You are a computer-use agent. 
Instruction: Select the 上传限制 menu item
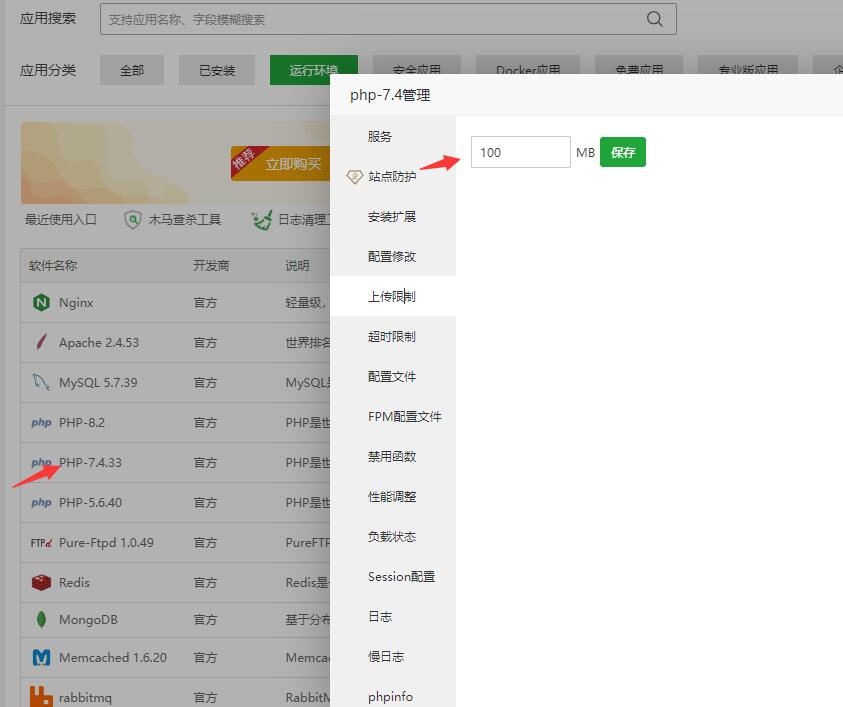(393, 296)
